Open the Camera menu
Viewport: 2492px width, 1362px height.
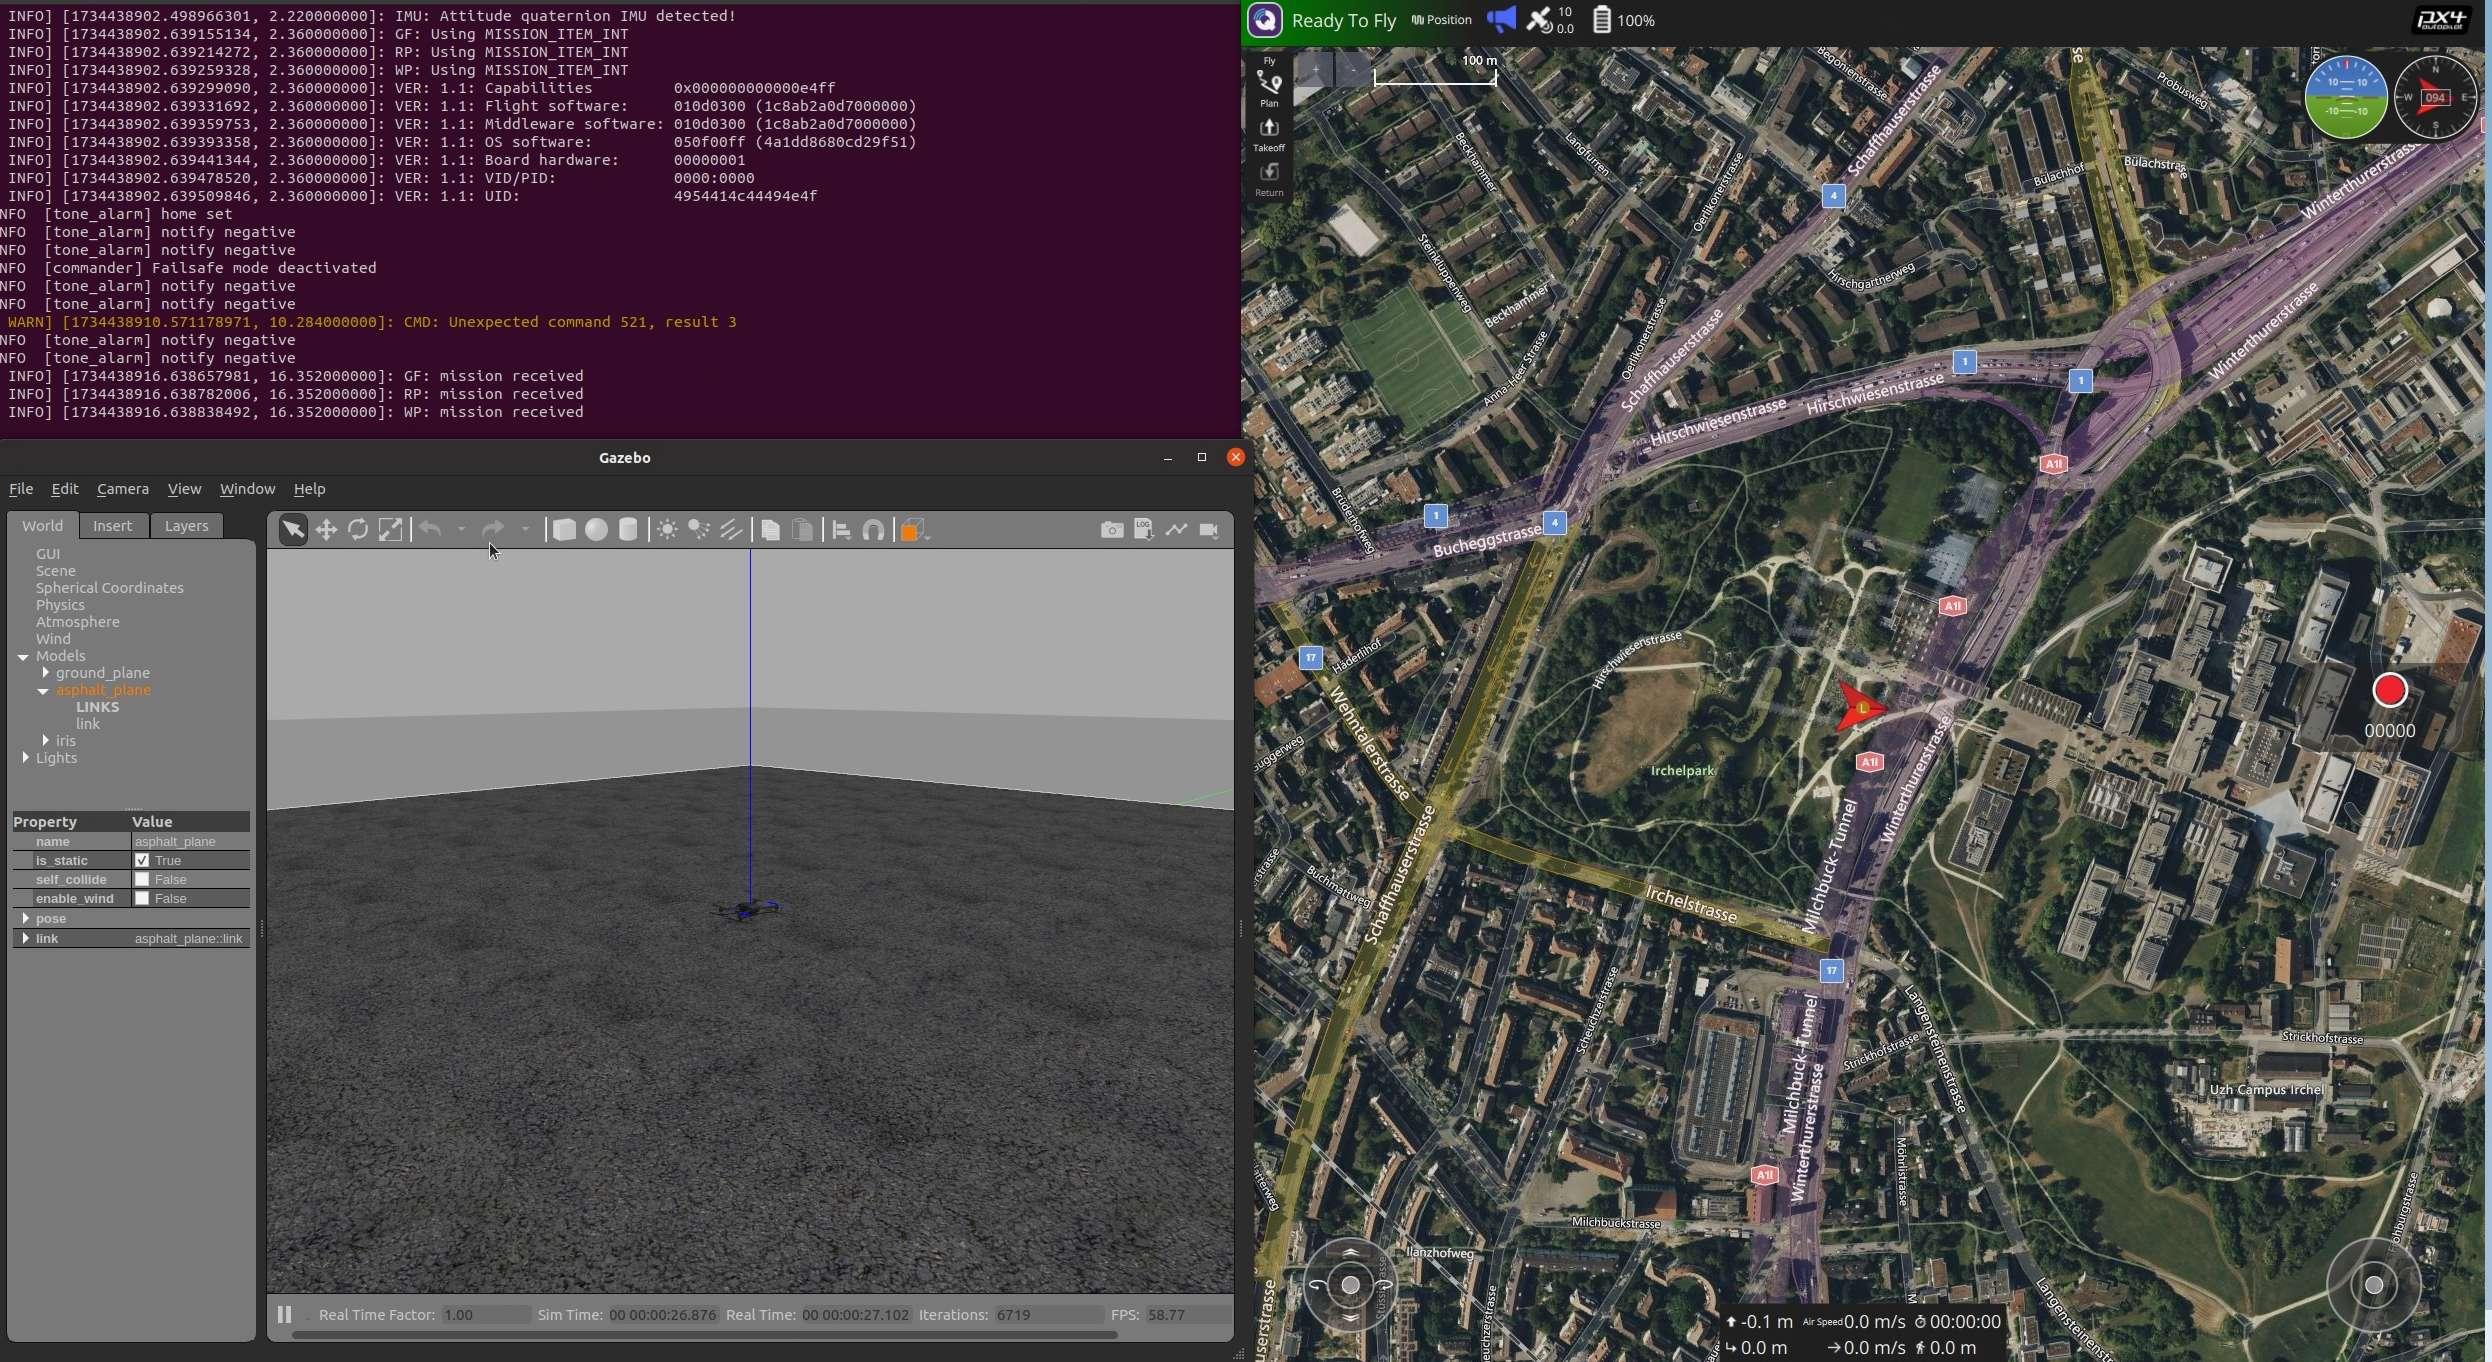click(122, 489)
